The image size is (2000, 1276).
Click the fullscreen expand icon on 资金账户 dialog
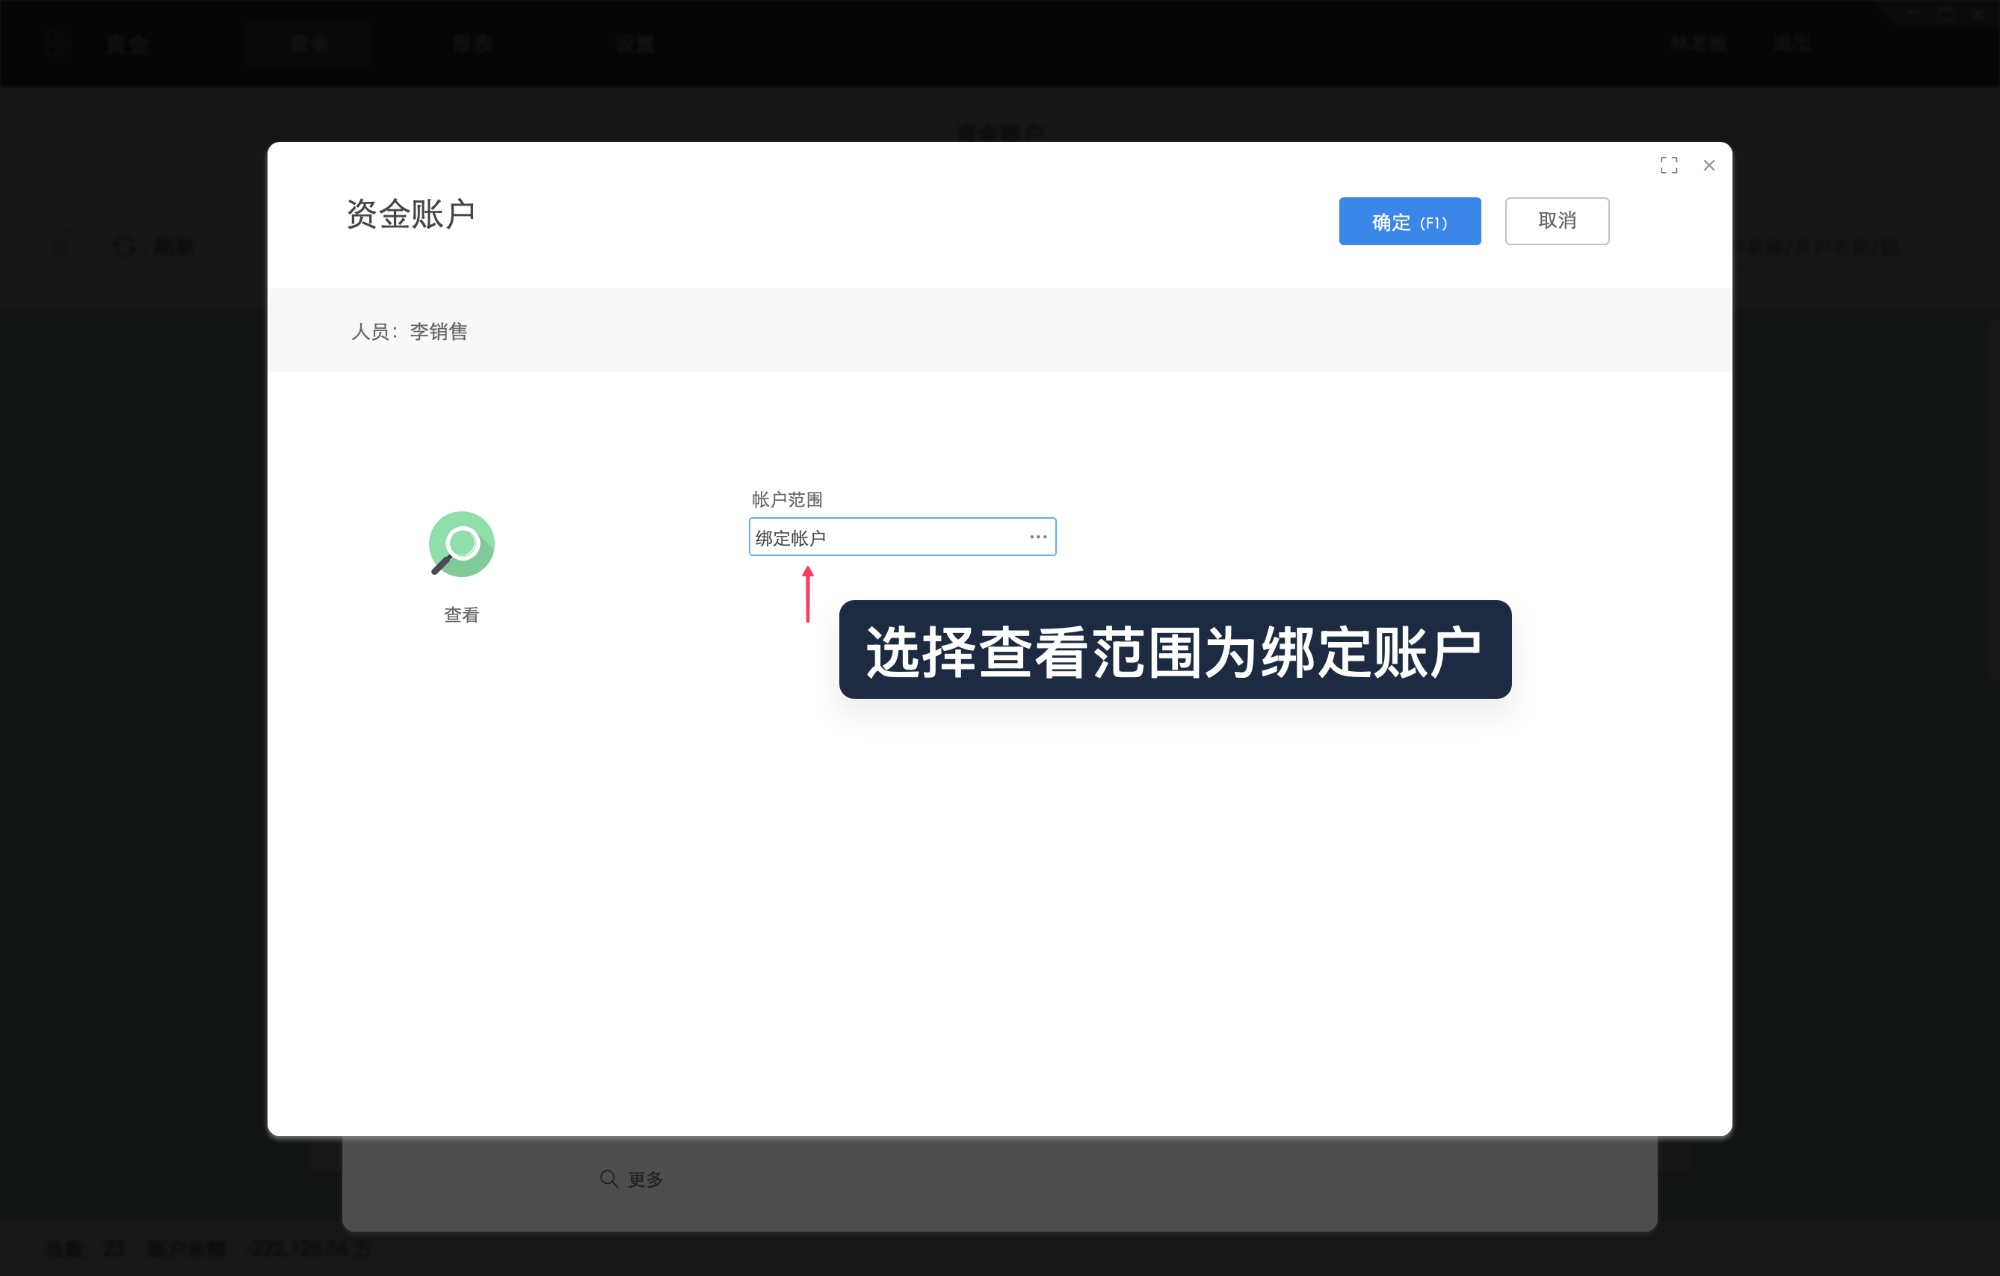[x=1668, y=165]
